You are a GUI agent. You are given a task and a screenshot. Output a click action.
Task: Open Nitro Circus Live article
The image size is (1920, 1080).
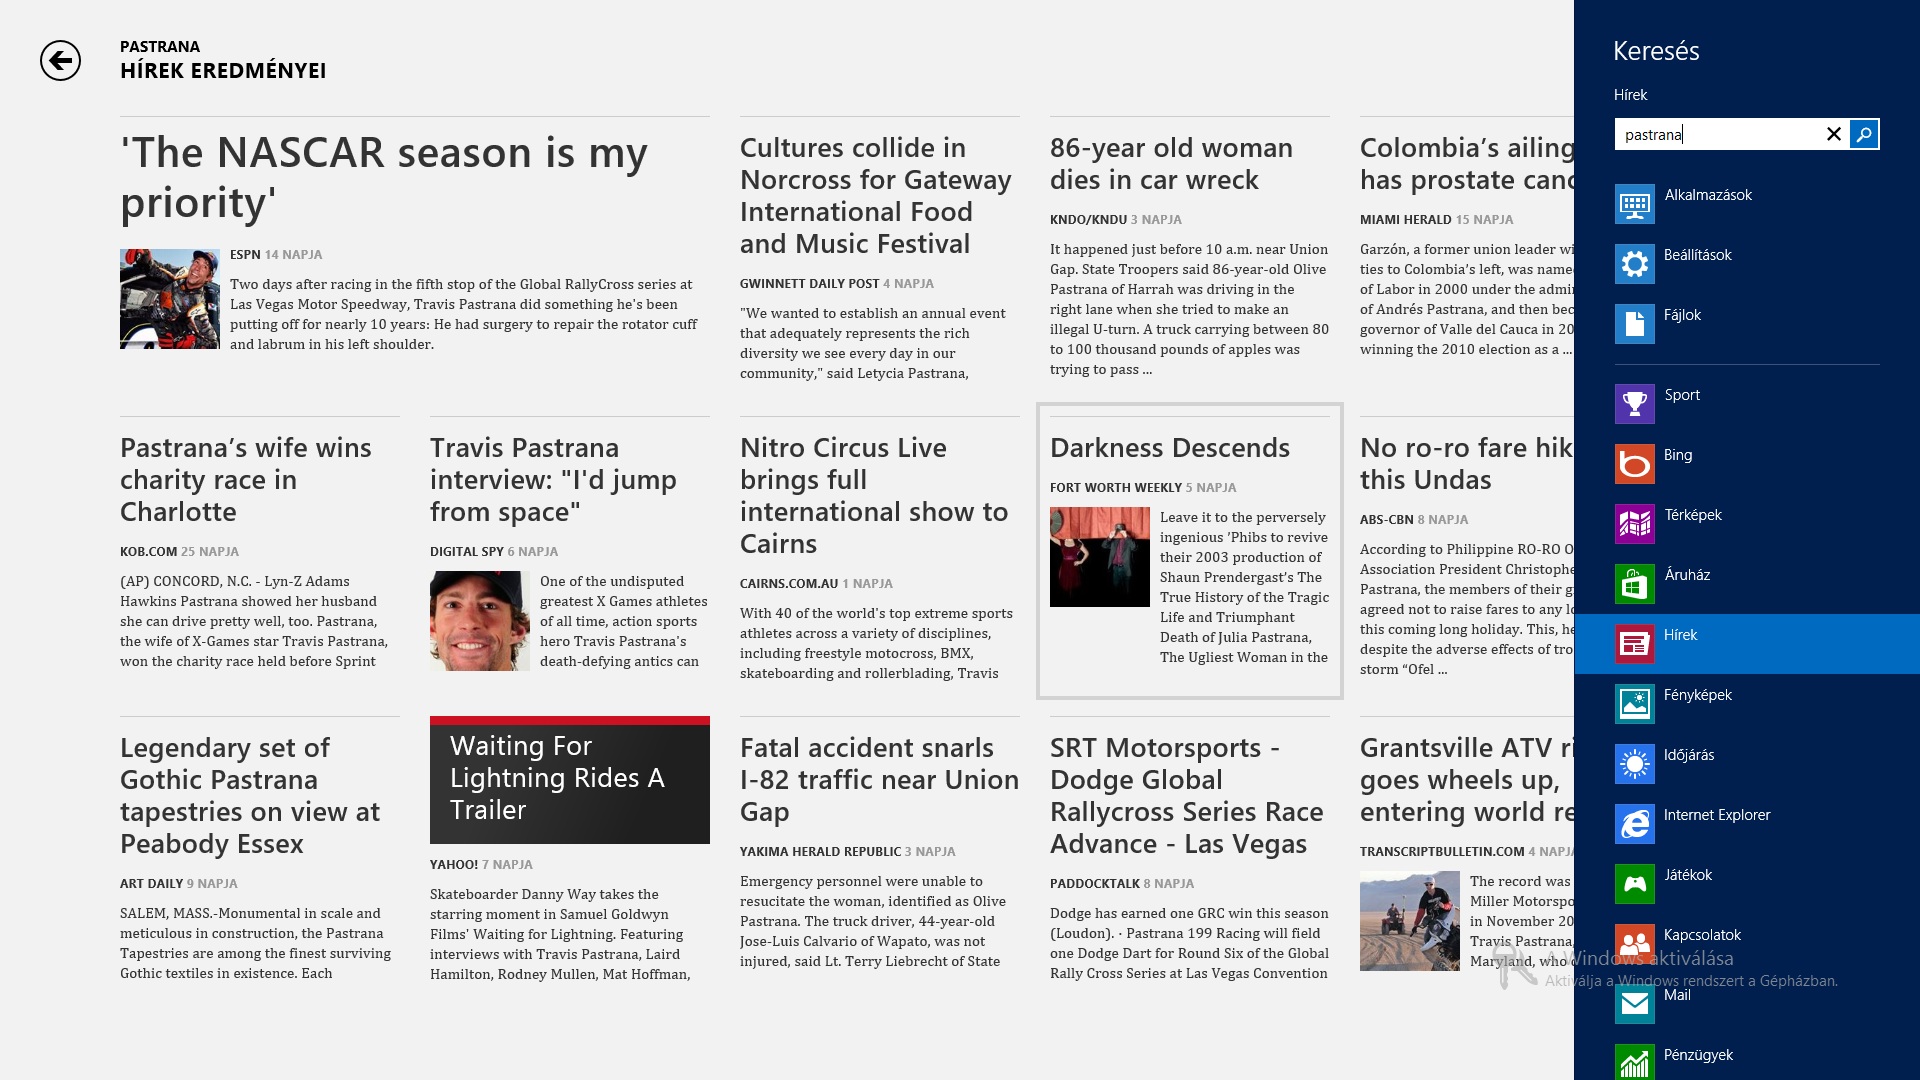pyautogui.click(x=874, y=496)
